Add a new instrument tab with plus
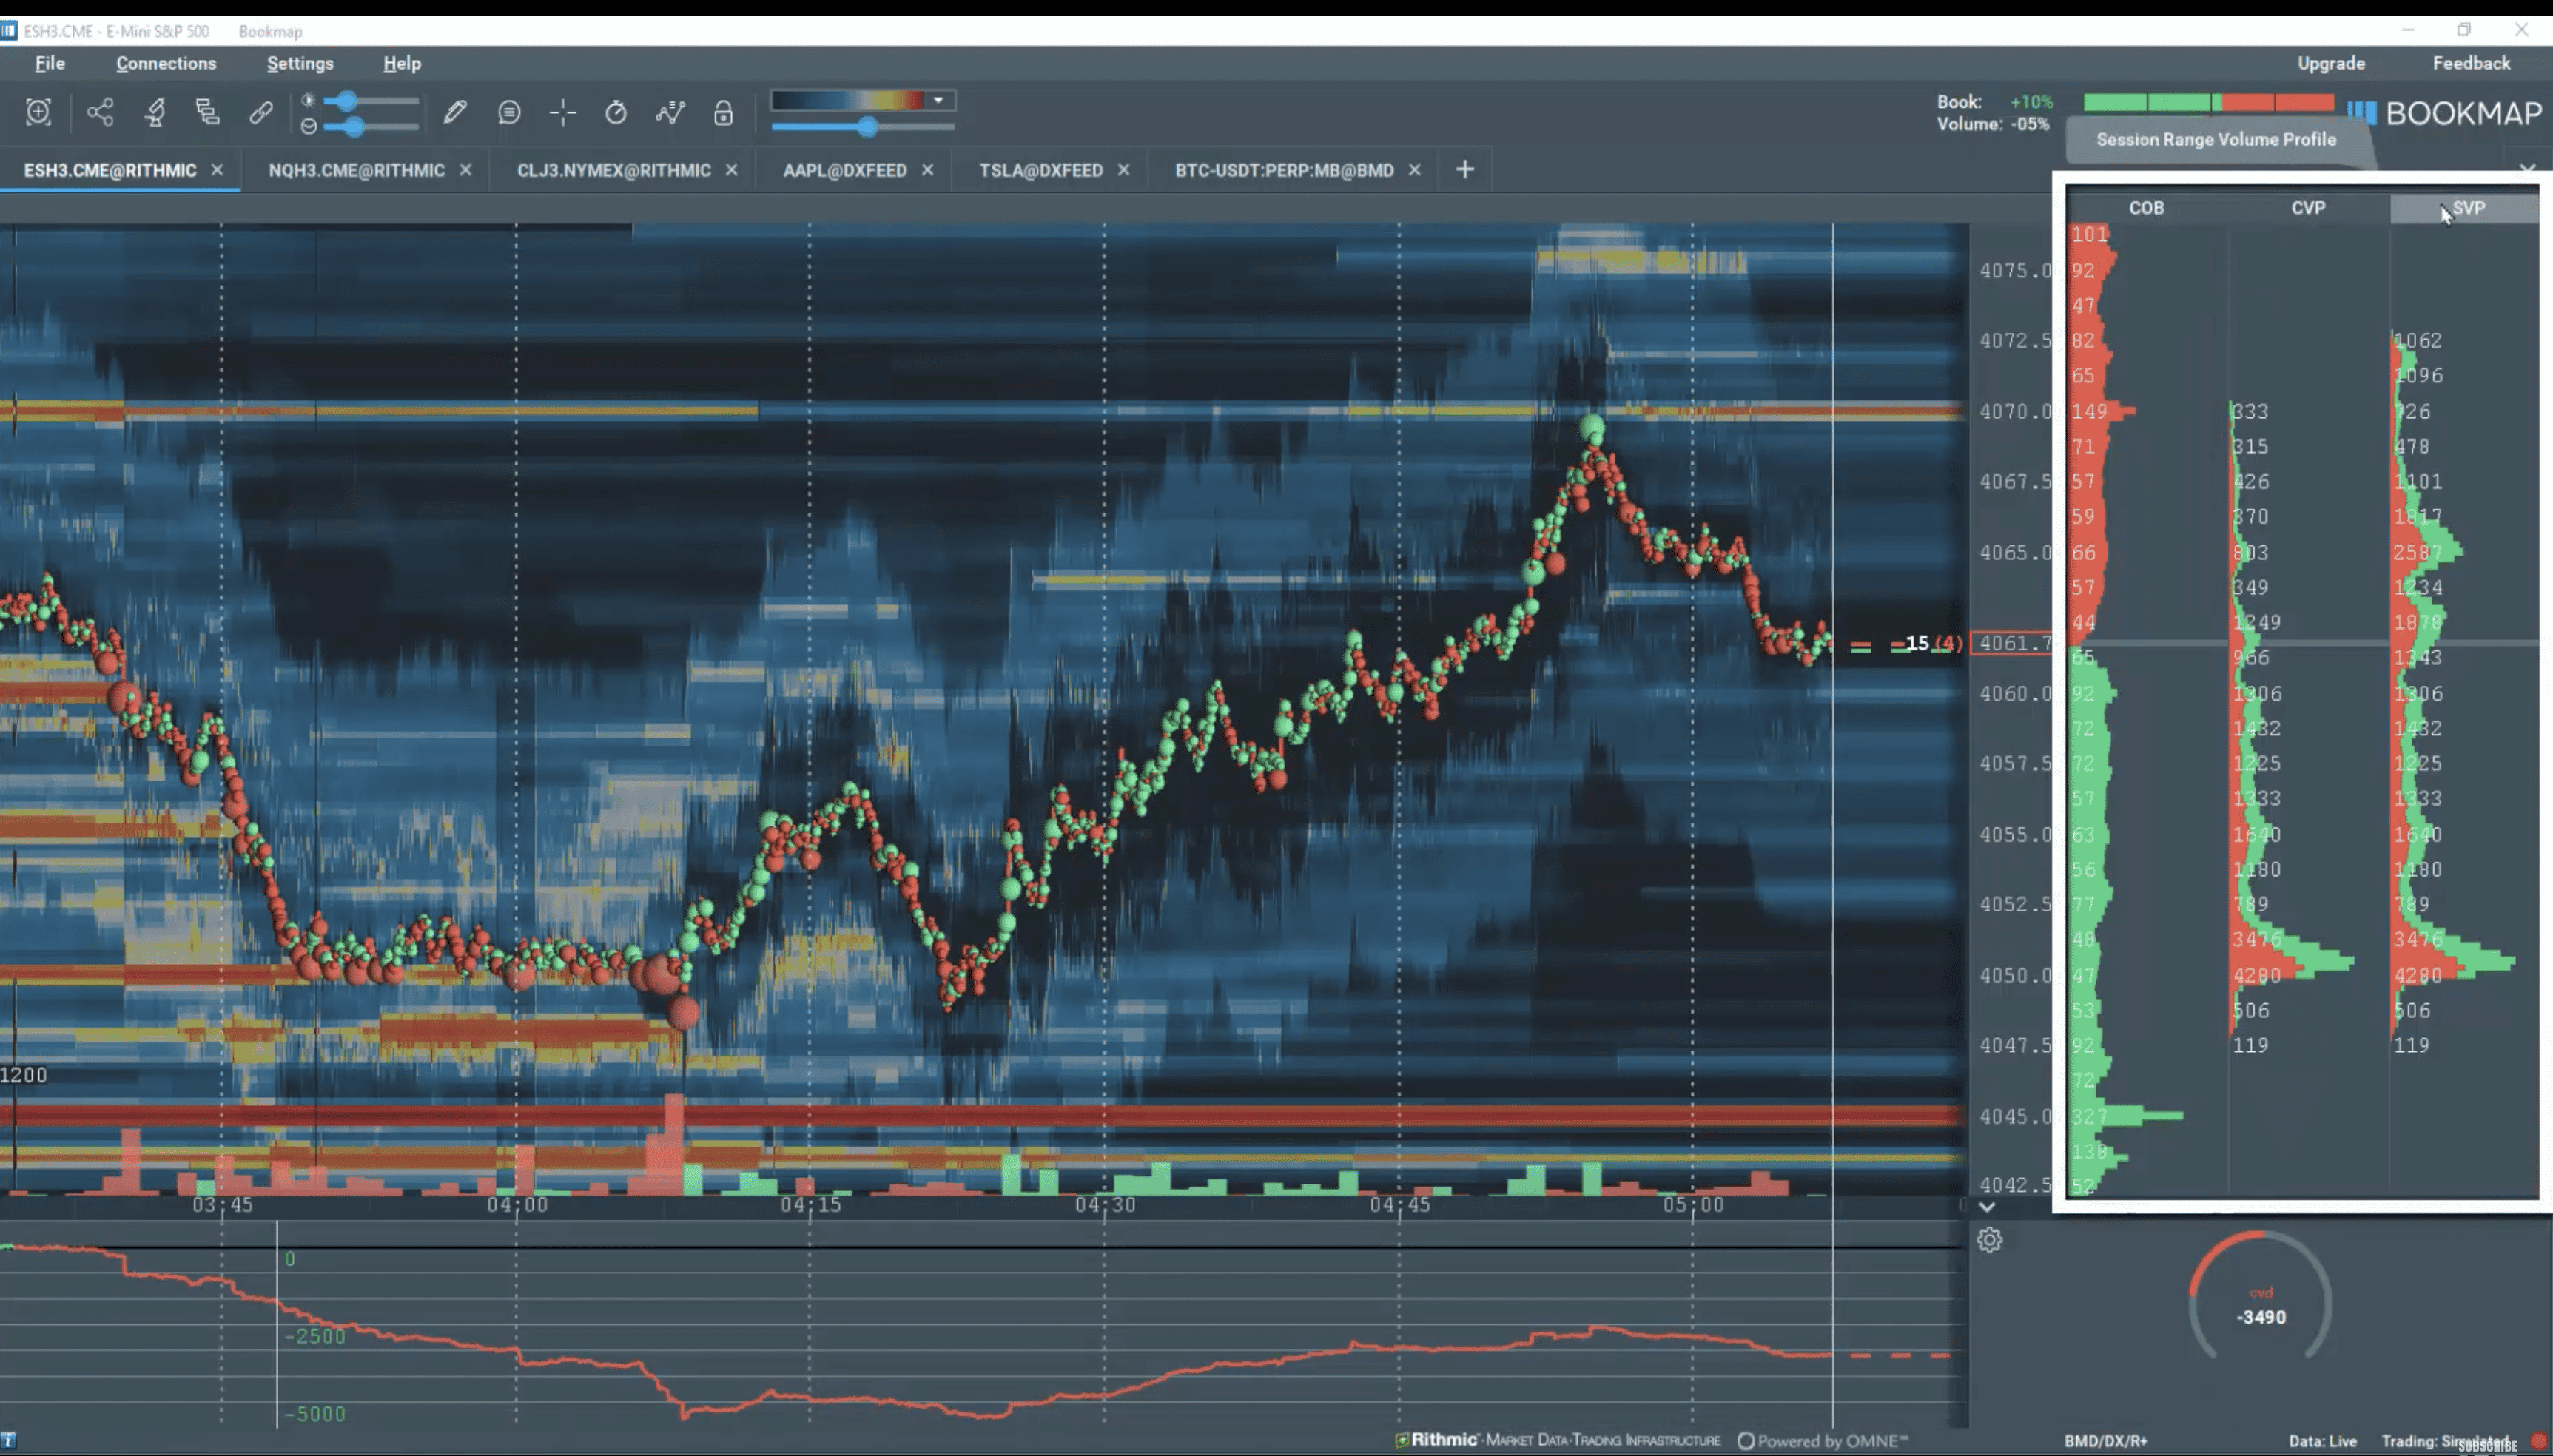This screenshot has height=1456, width=2553. click(x=1465, y=170)
